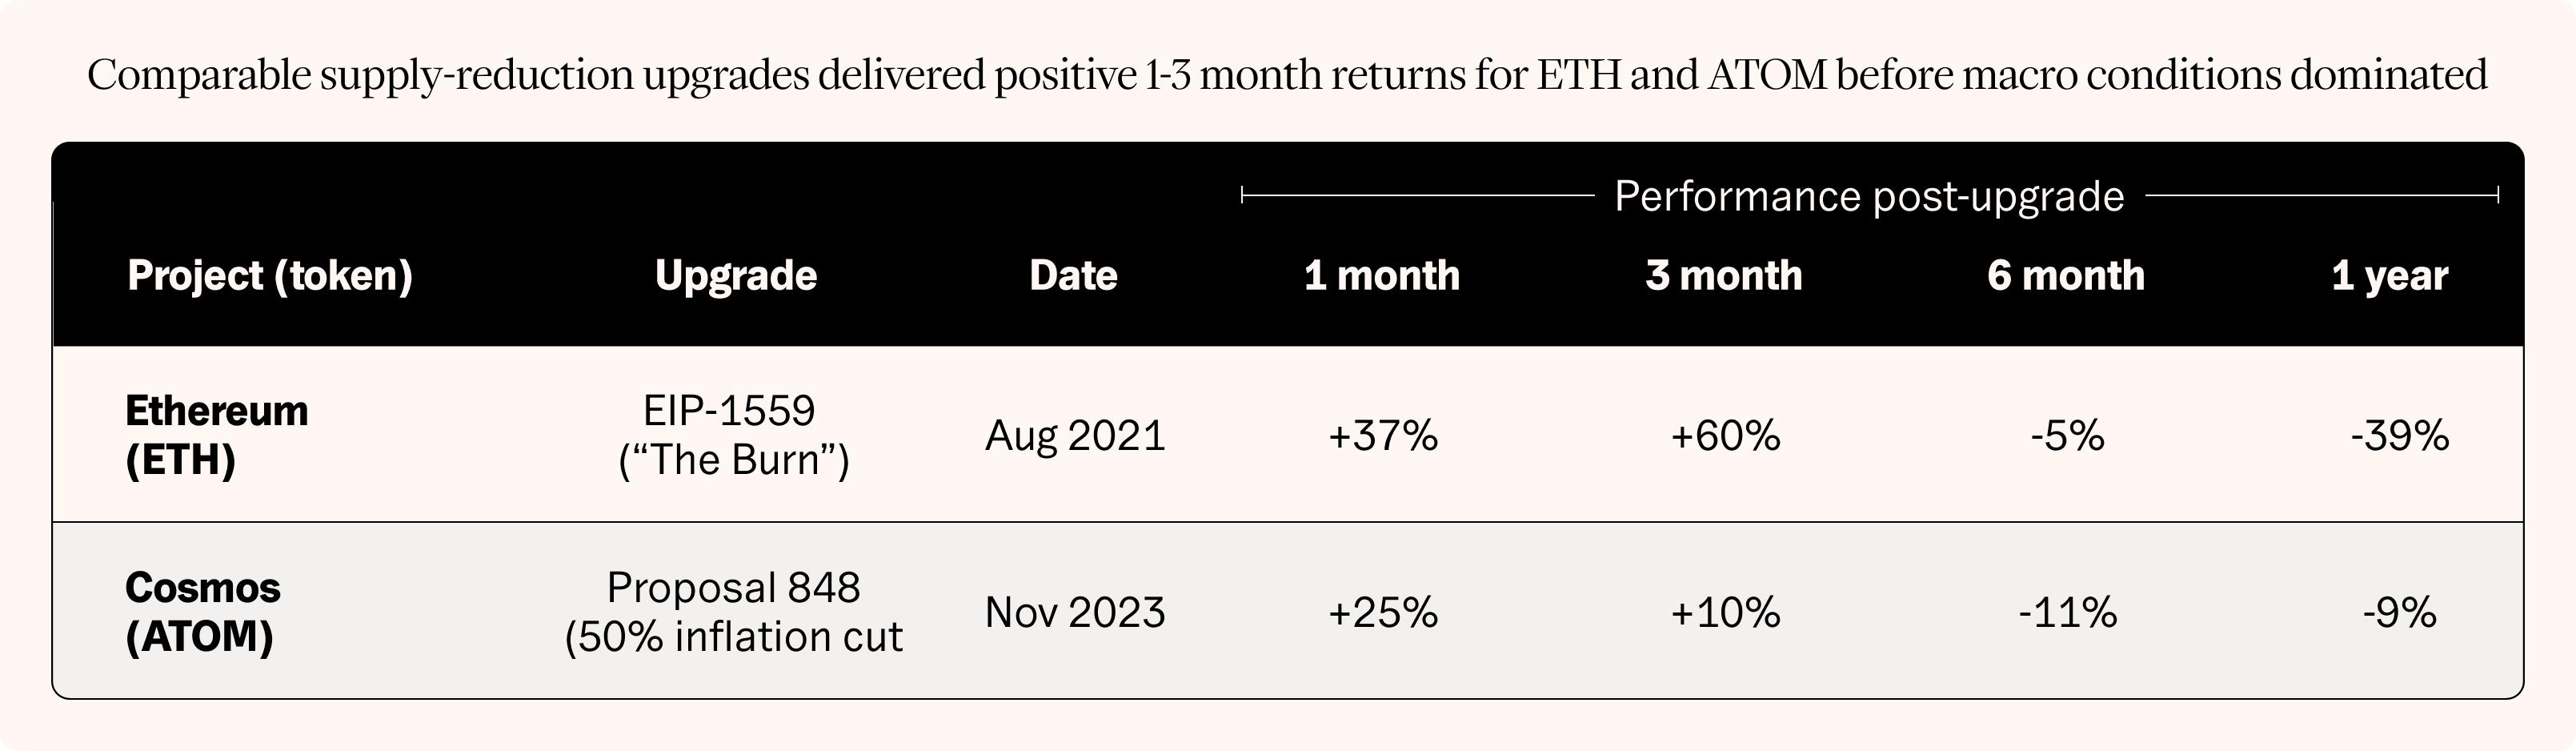
Task: Select the 1 month column header
Action: [1382, 275]
